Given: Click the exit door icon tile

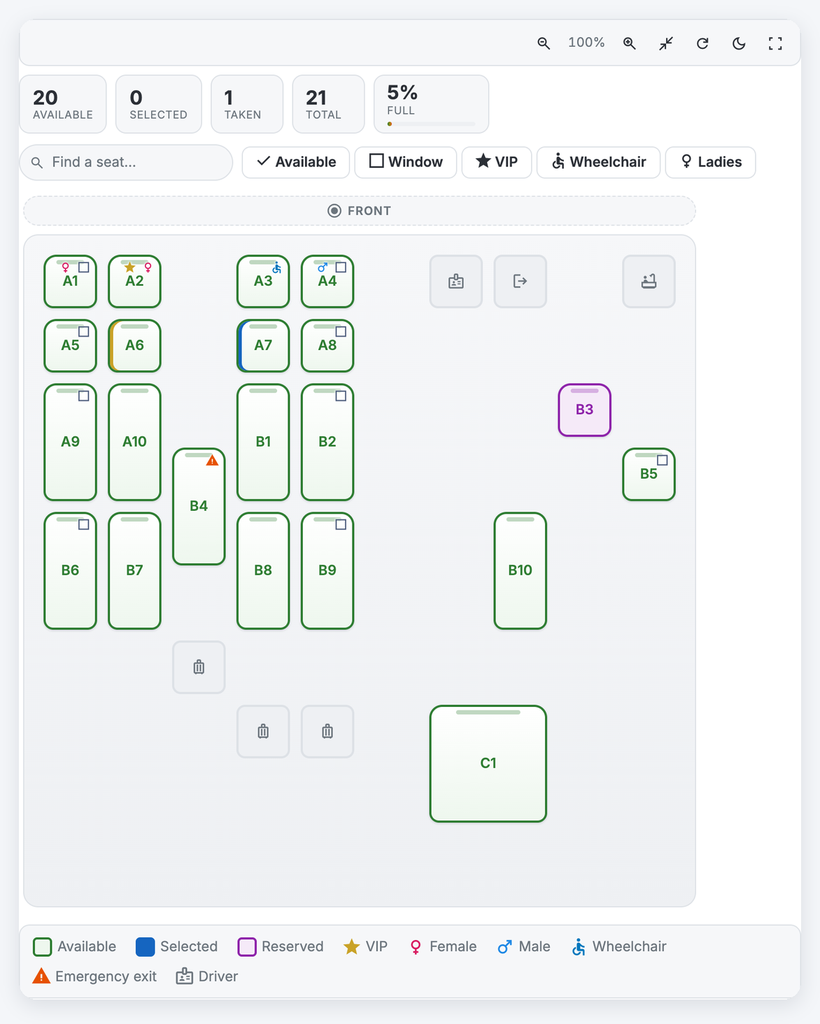Looking at the screenshot, I should (520, 281).
